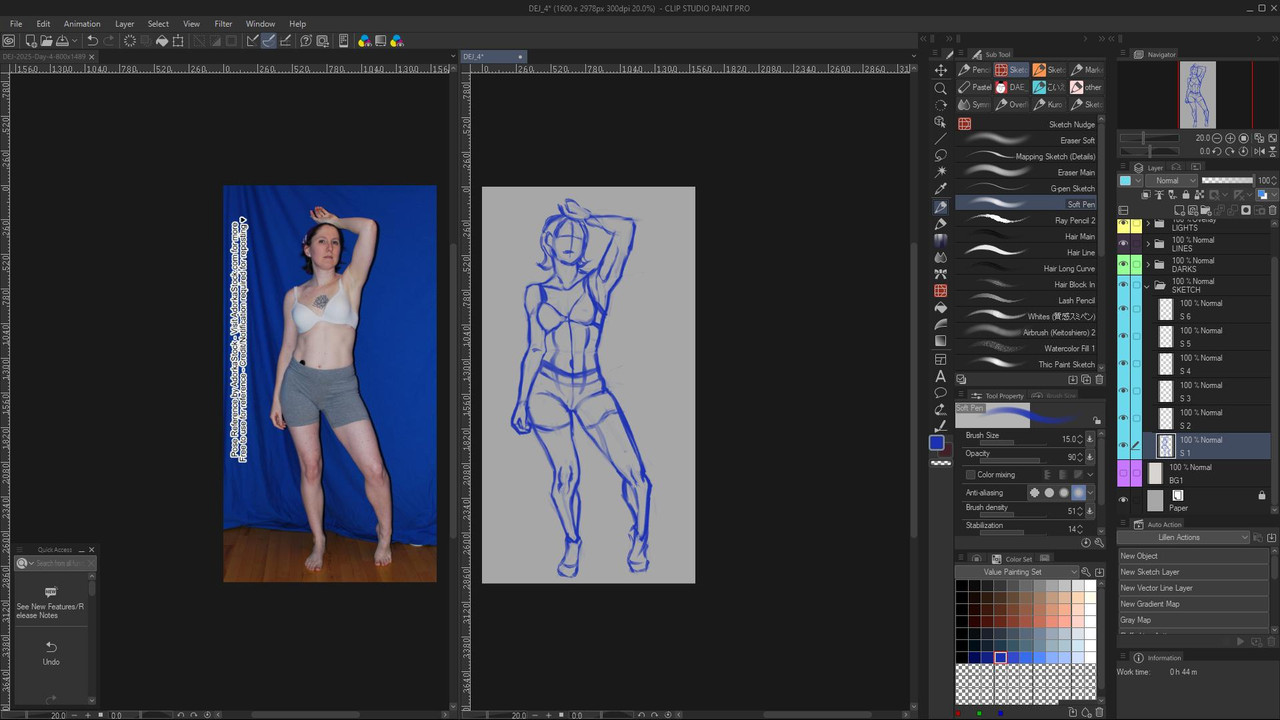The height and width of the screenshot is (720, 1280).
Task: Open the Window menu
Action: coord(260,24)
